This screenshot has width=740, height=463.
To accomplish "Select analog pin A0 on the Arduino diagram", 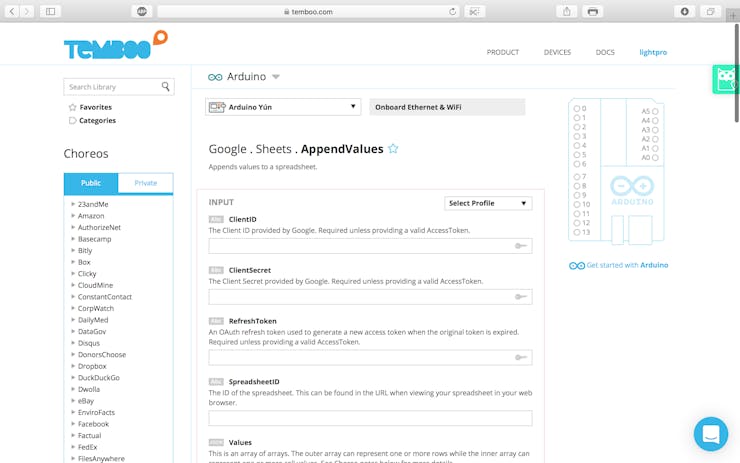I will 655,158.
